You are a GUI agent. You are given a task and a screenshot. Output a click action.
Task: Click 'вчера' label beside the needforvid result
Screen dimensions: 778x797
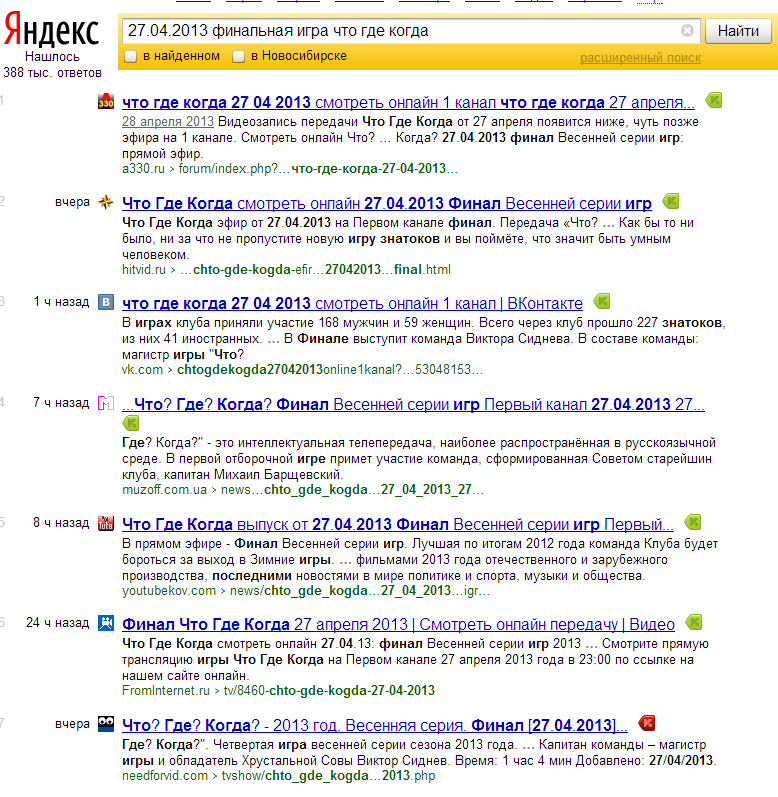[x=72, y=724]
